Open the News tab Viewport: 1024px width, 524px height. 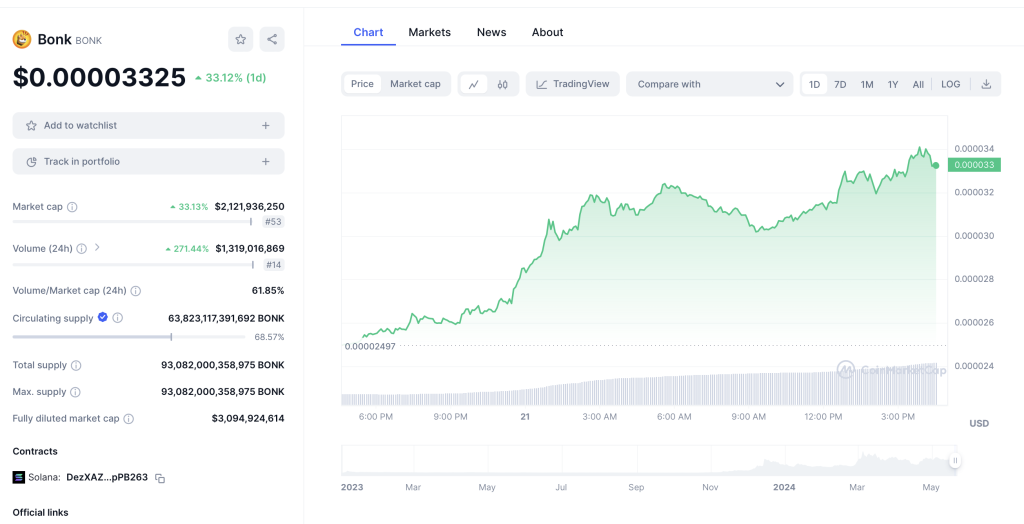point(492,32)
